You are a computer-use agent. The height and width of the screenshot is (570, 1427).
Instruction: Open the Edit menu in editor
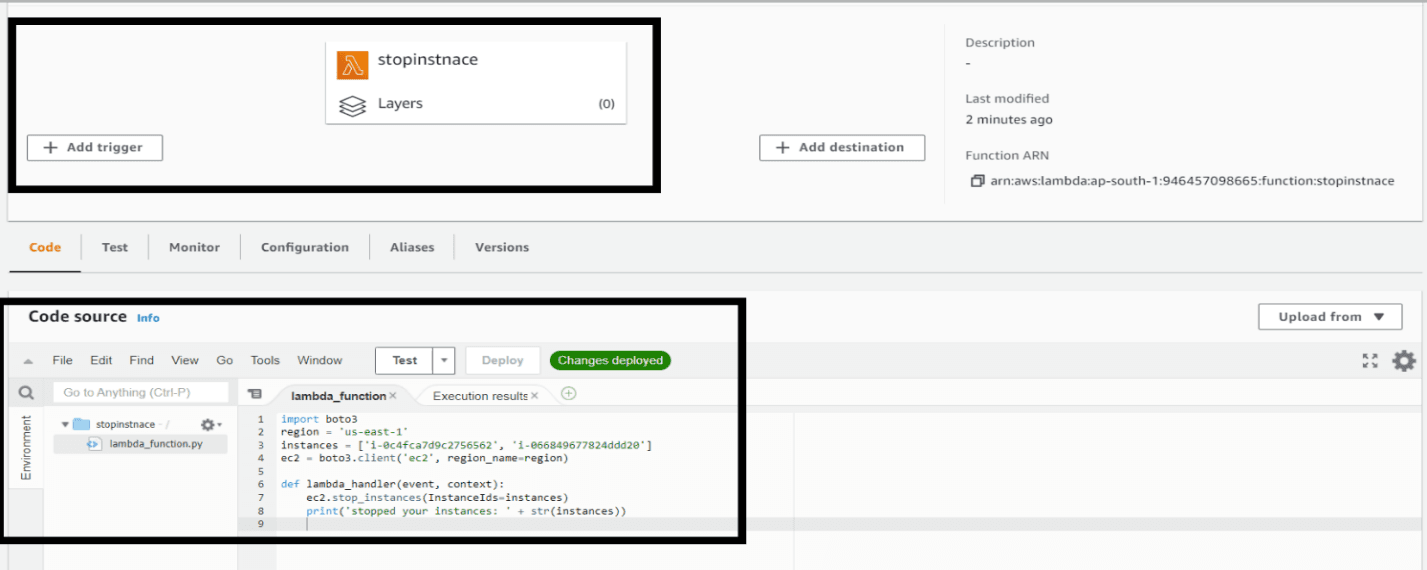101,360
